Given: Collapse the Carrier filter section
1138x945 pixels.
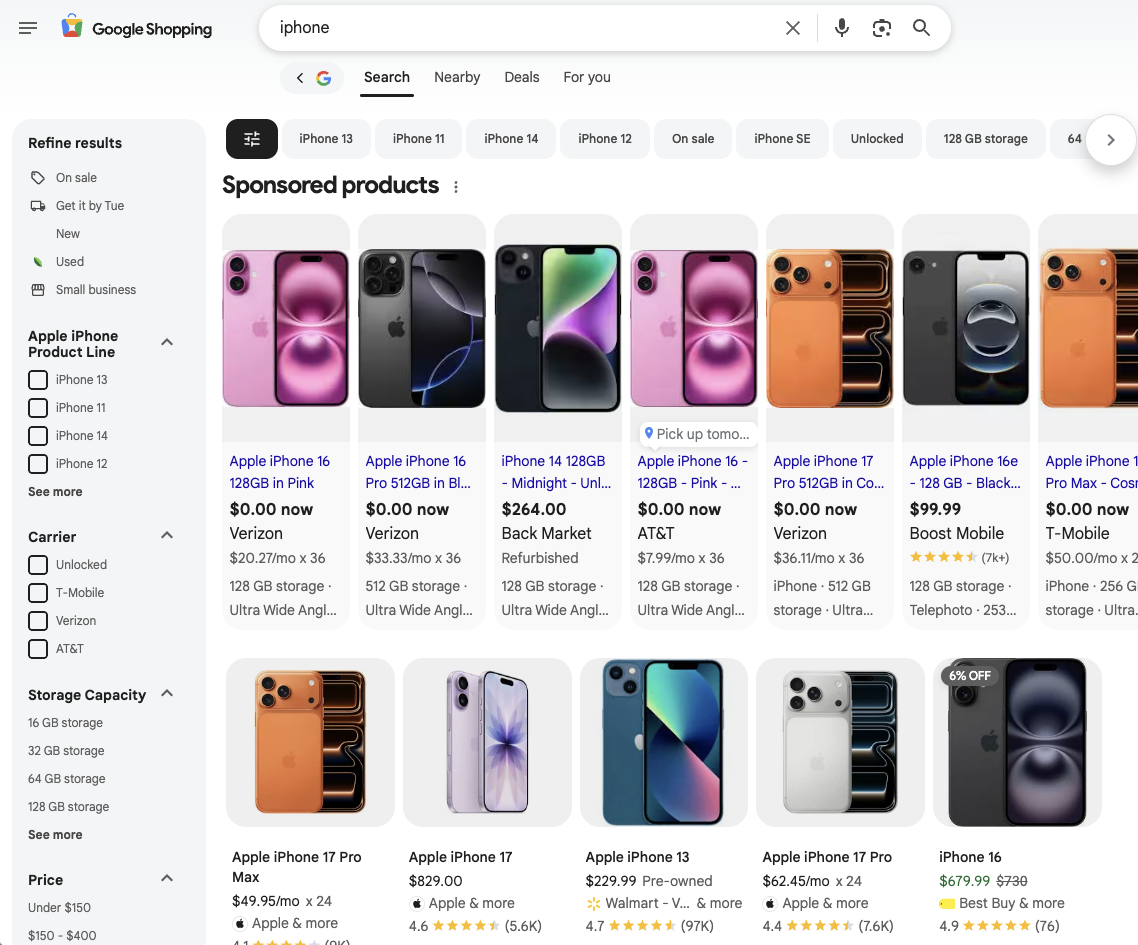Looking at the screenshot, I should 167,536.
